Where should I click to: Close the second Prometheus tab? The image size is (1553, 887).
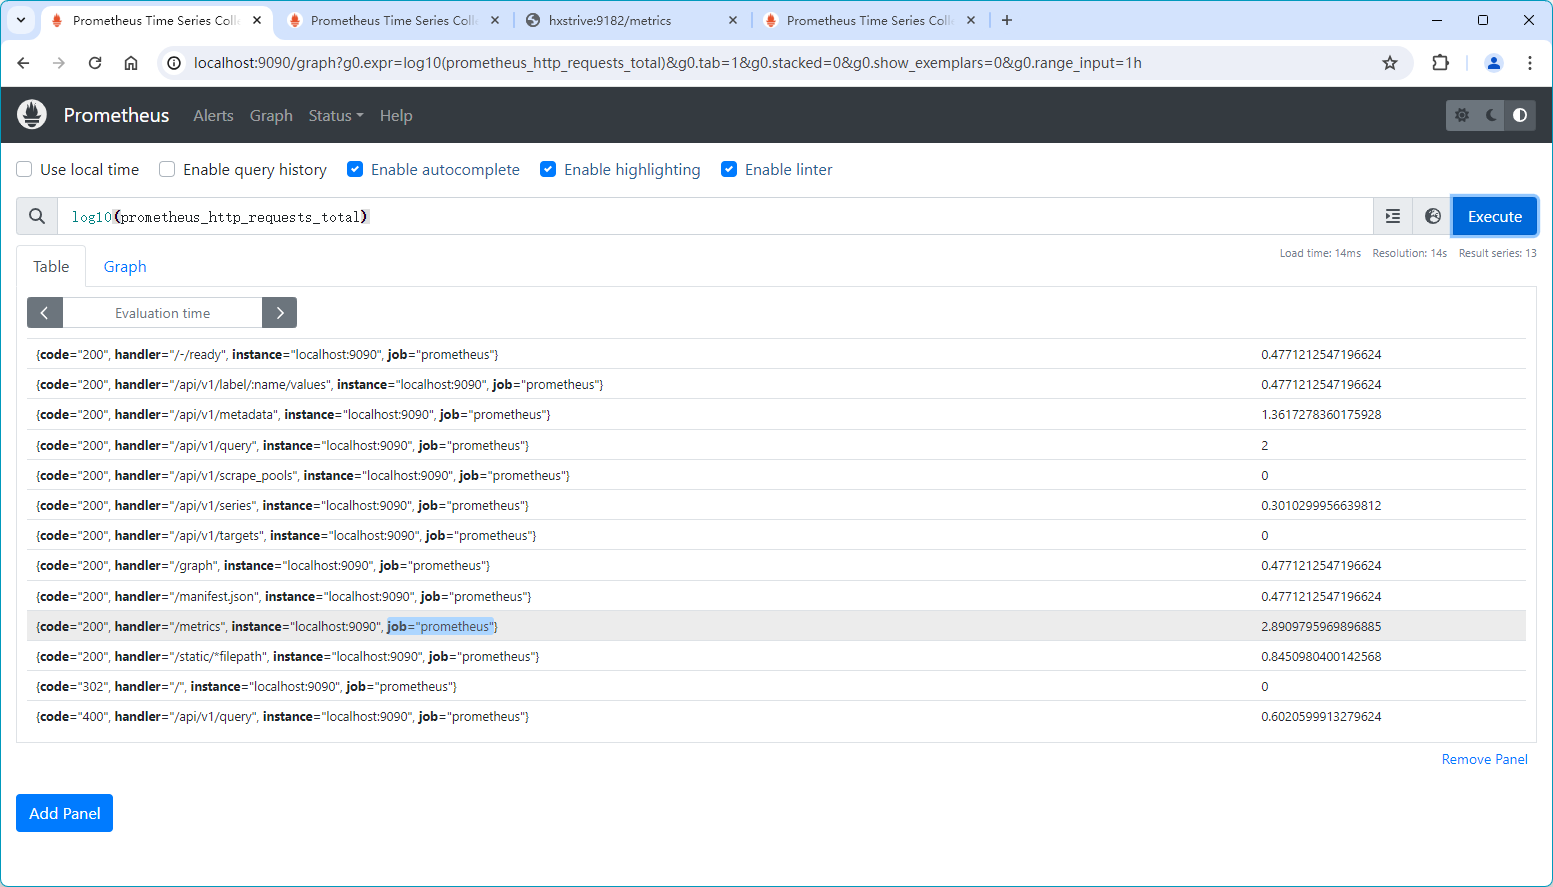(495, 20)
